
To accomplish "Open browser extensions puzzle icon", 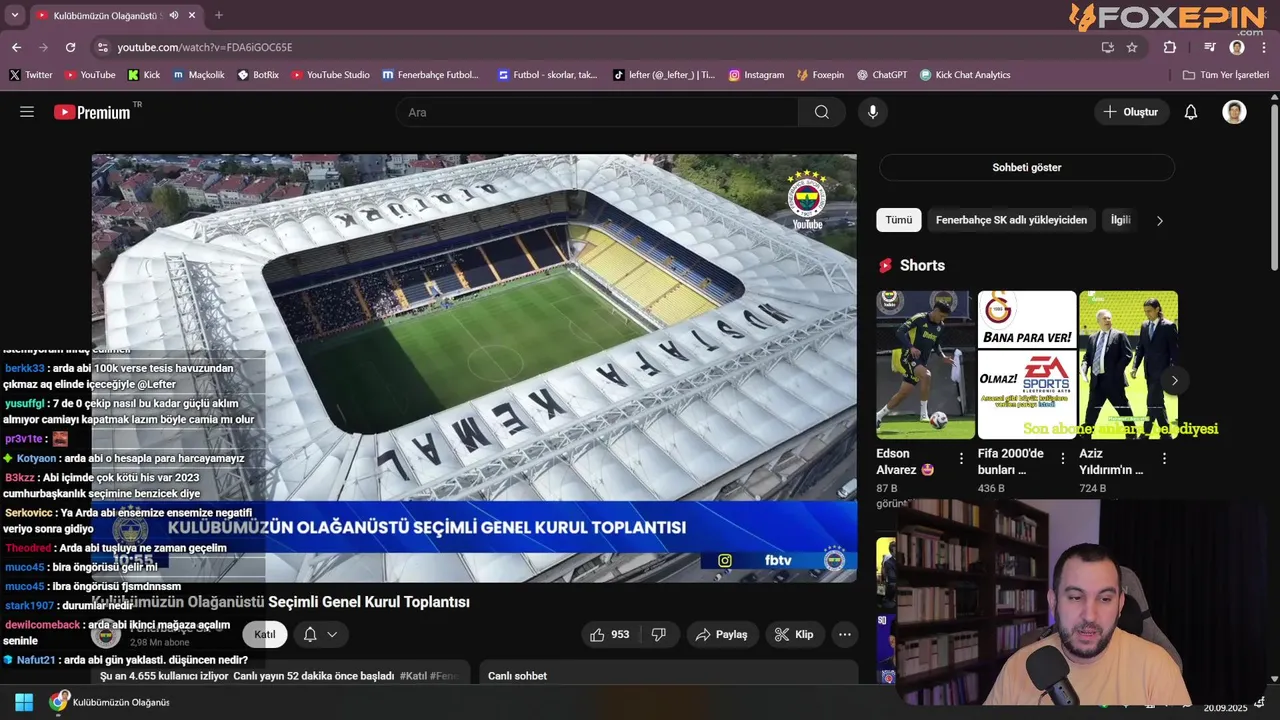I will [x=1170, y=47].
